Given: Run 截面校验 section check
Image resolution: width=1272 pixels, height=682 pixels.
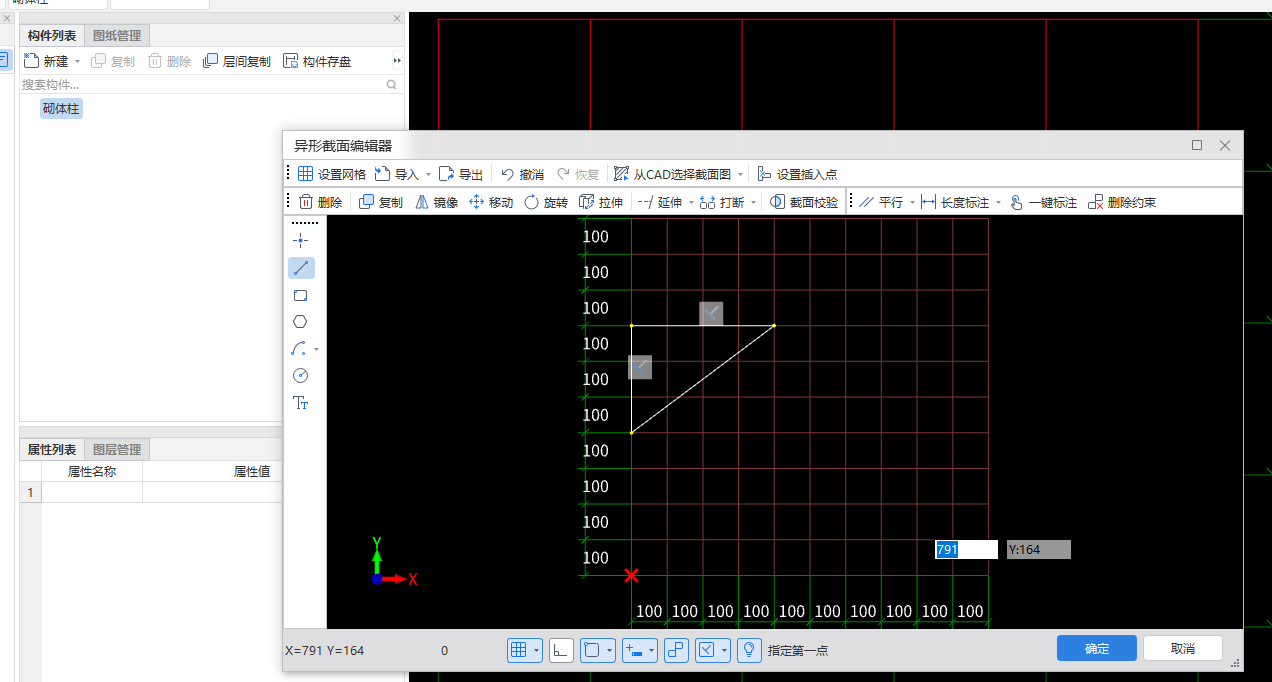Looking at the screenshot, I should tap(804, 202).
